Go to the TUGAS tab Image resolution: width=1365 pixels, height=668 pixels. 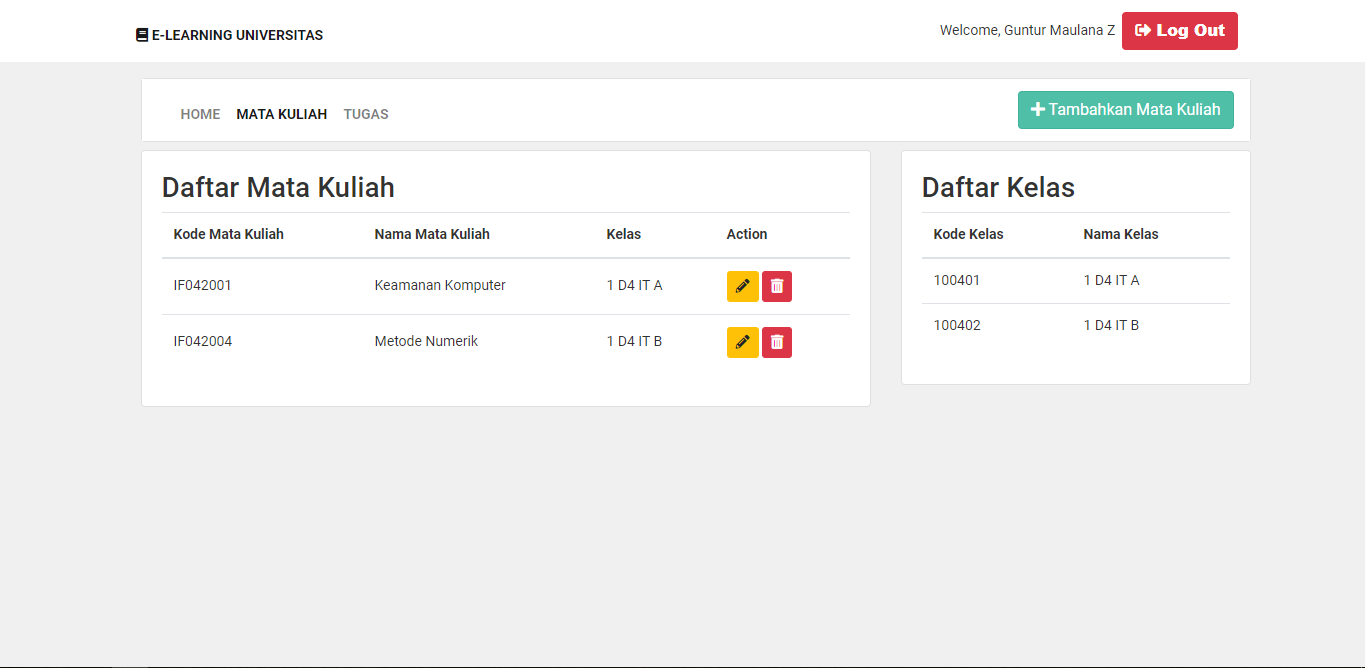(x=365, y=114)
